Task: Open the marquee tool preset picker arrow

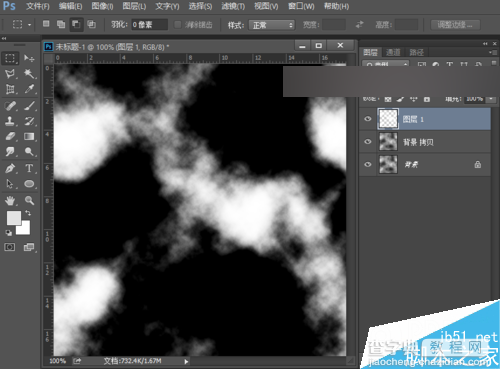Action: click(x=29, y=25)
